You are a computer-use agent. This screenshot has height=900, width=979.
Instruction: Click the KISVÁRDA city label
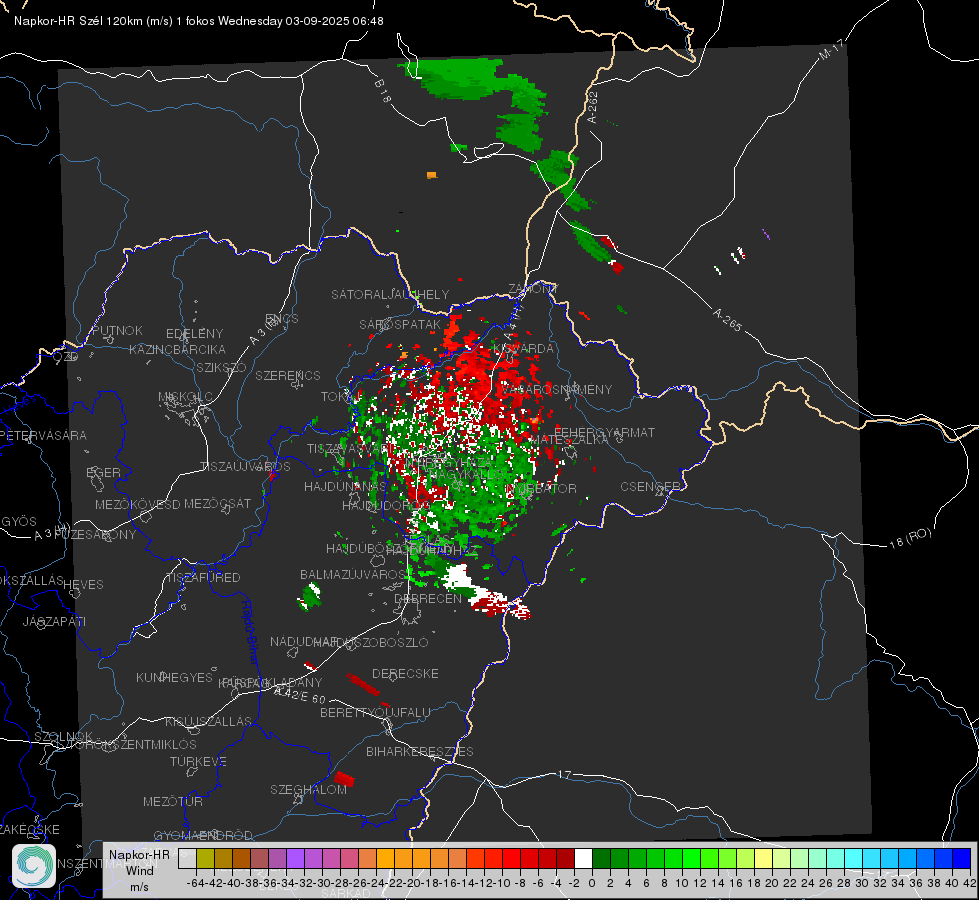(x=524, y=348)
